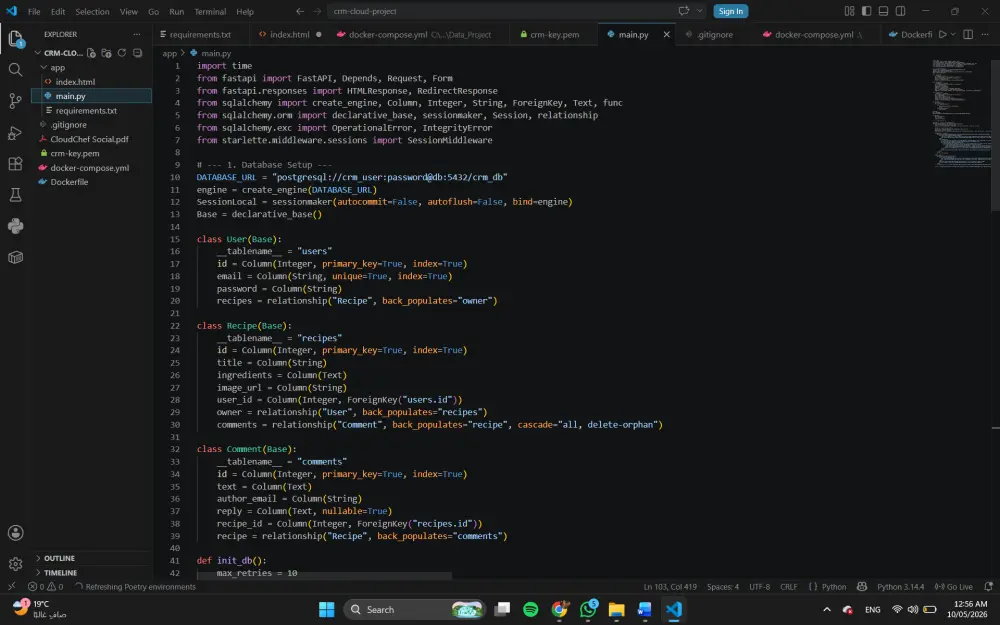Open Copilot status icon in status bar
Screen dimensions: 1000x625
coord(862,587)
